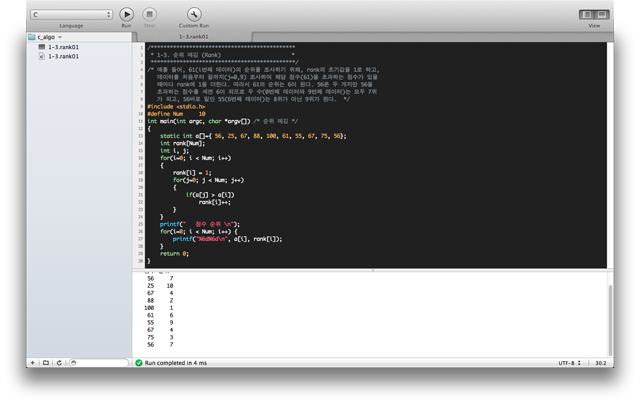This screenshot has height=404, width=640.
Task: Refresh the file list
Action: pyautogui.click(x=59, y=362)
